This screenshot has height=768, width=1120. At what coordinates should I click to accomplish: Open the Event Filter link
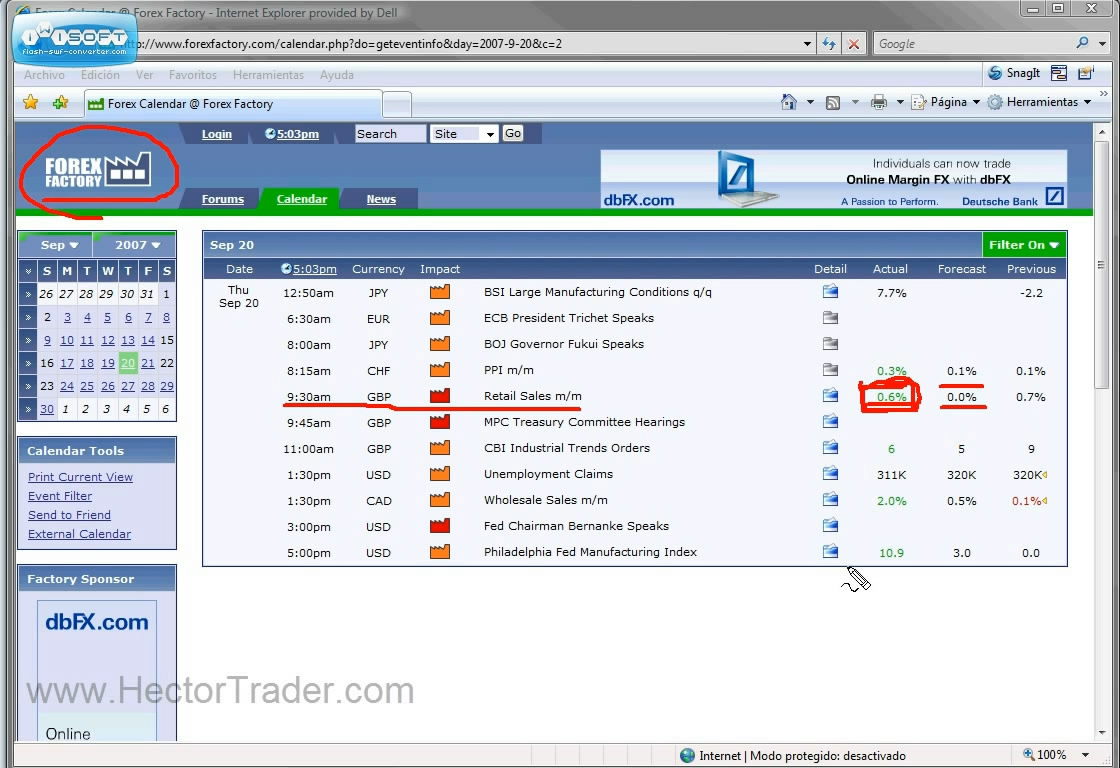pyautogui.click(x=60, y=496)
